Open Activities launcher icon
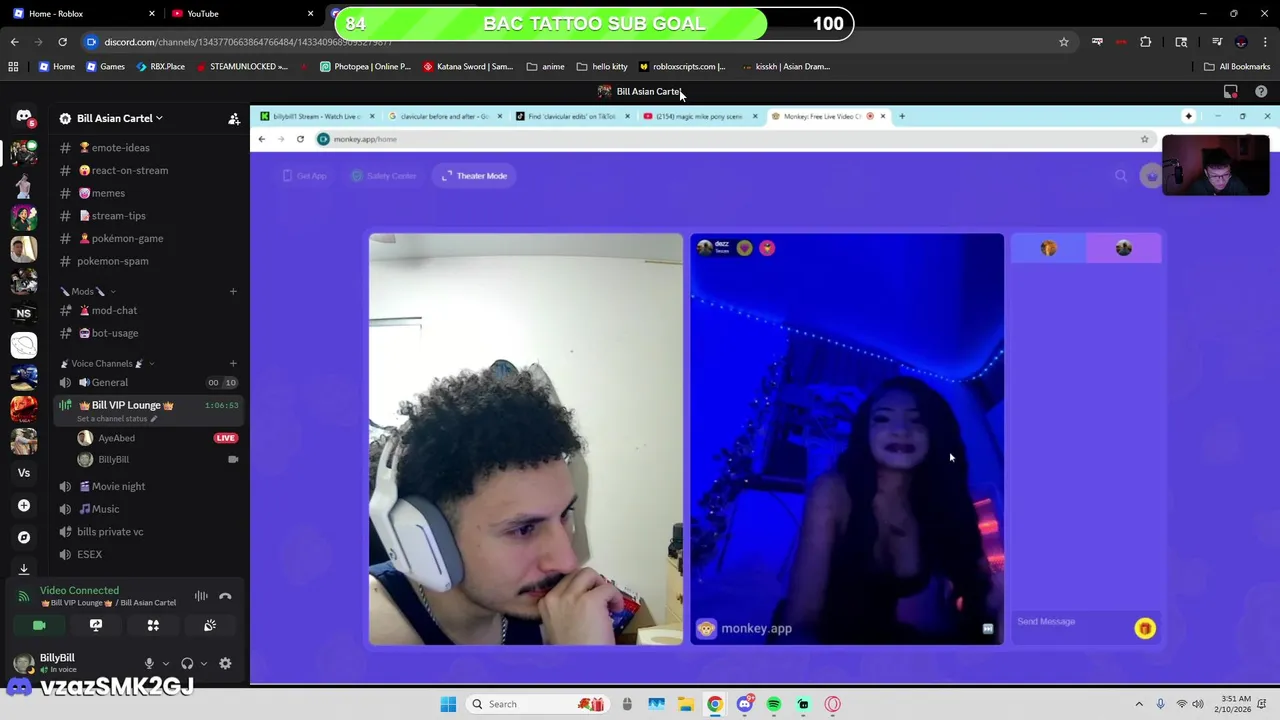The image size is (1280, 720). pyautogui.click(x=153, y=625)
